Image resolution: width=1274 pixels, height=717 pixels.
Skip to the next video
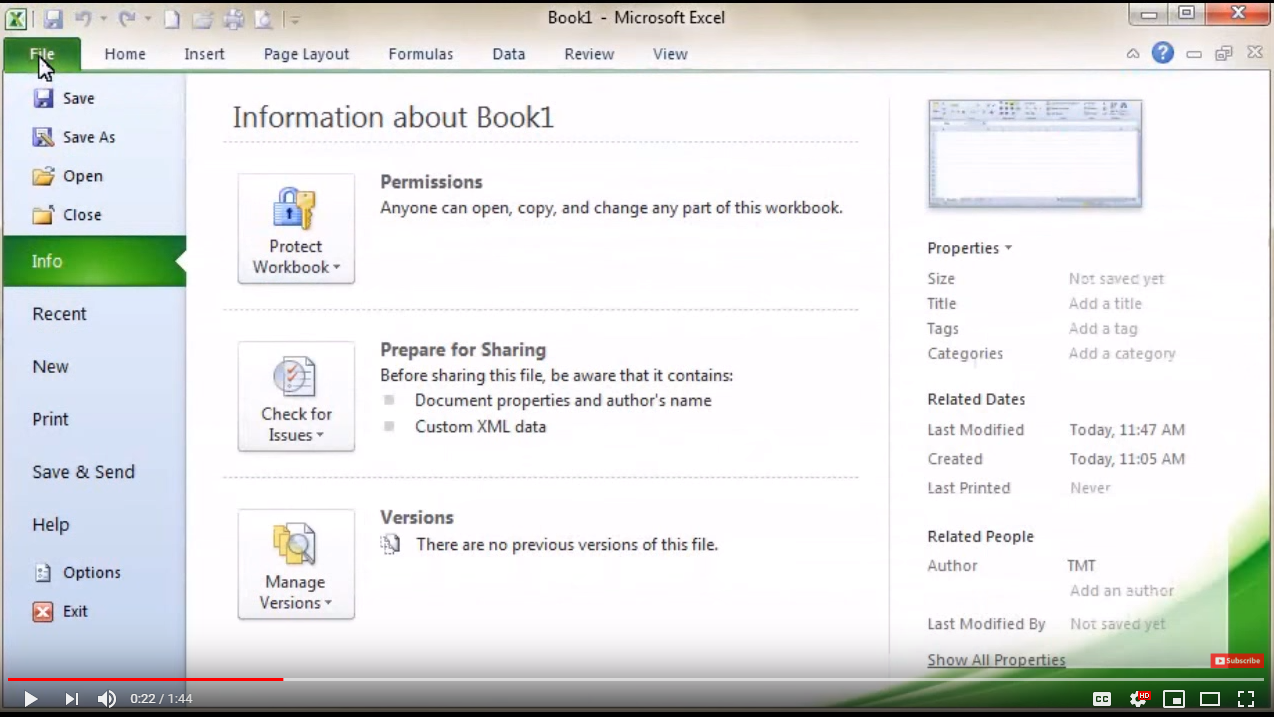71,699
